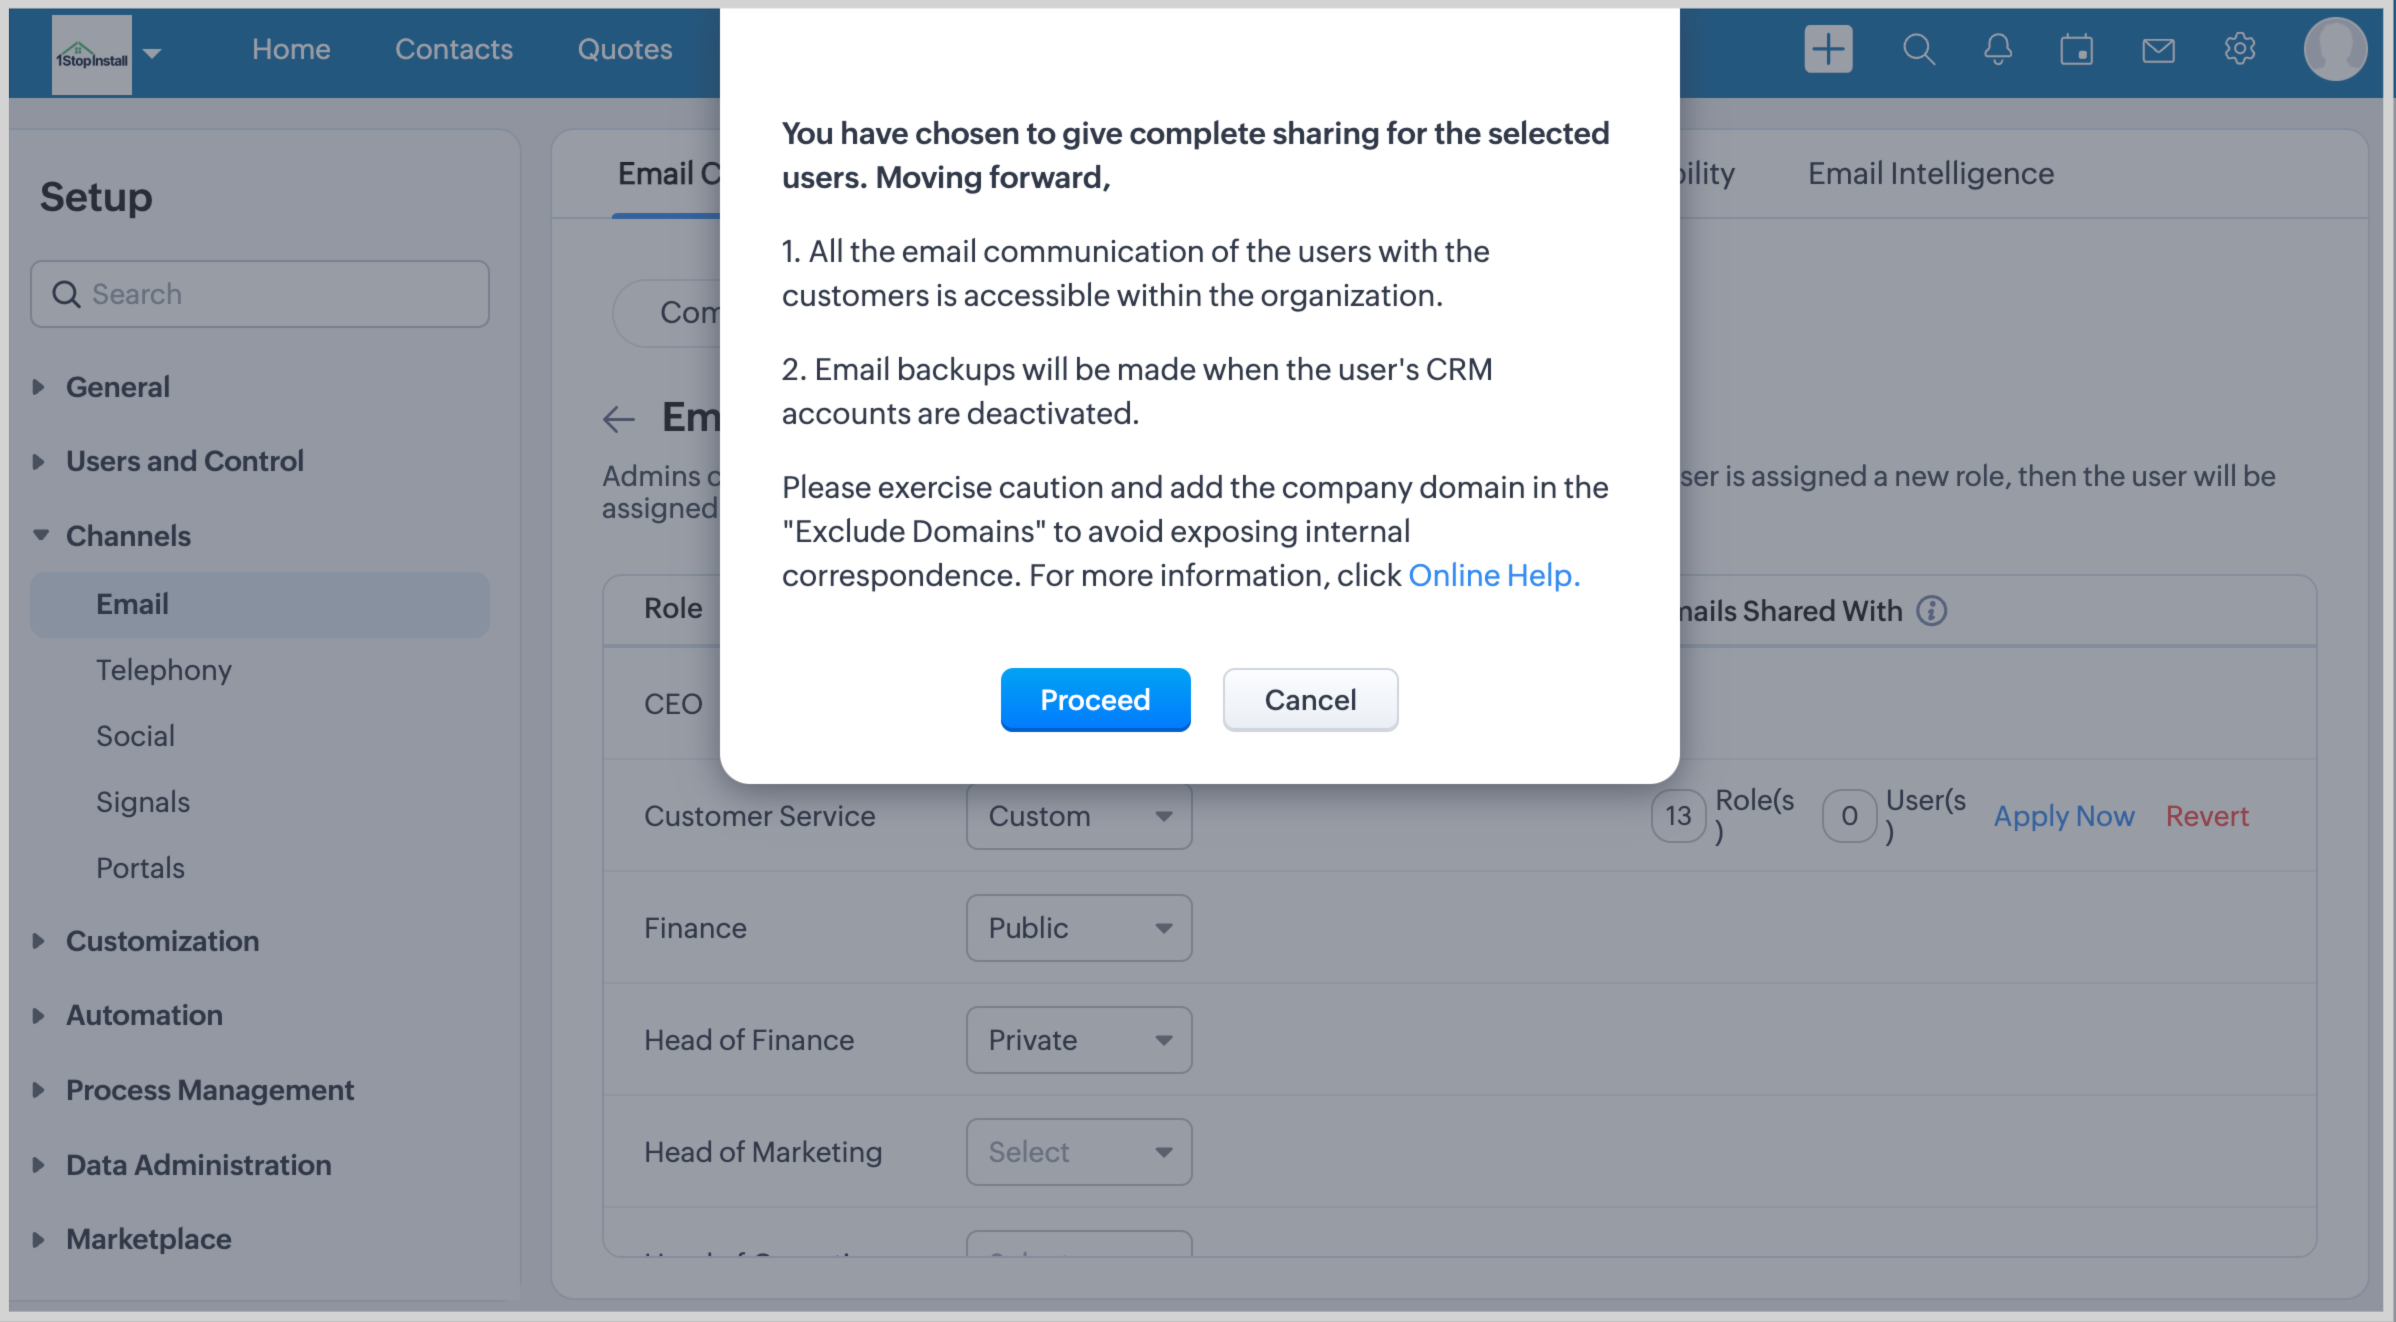The image size is (2396, 1322).
Task: Click the user profile avatar
Action: tap(2334, 49)
